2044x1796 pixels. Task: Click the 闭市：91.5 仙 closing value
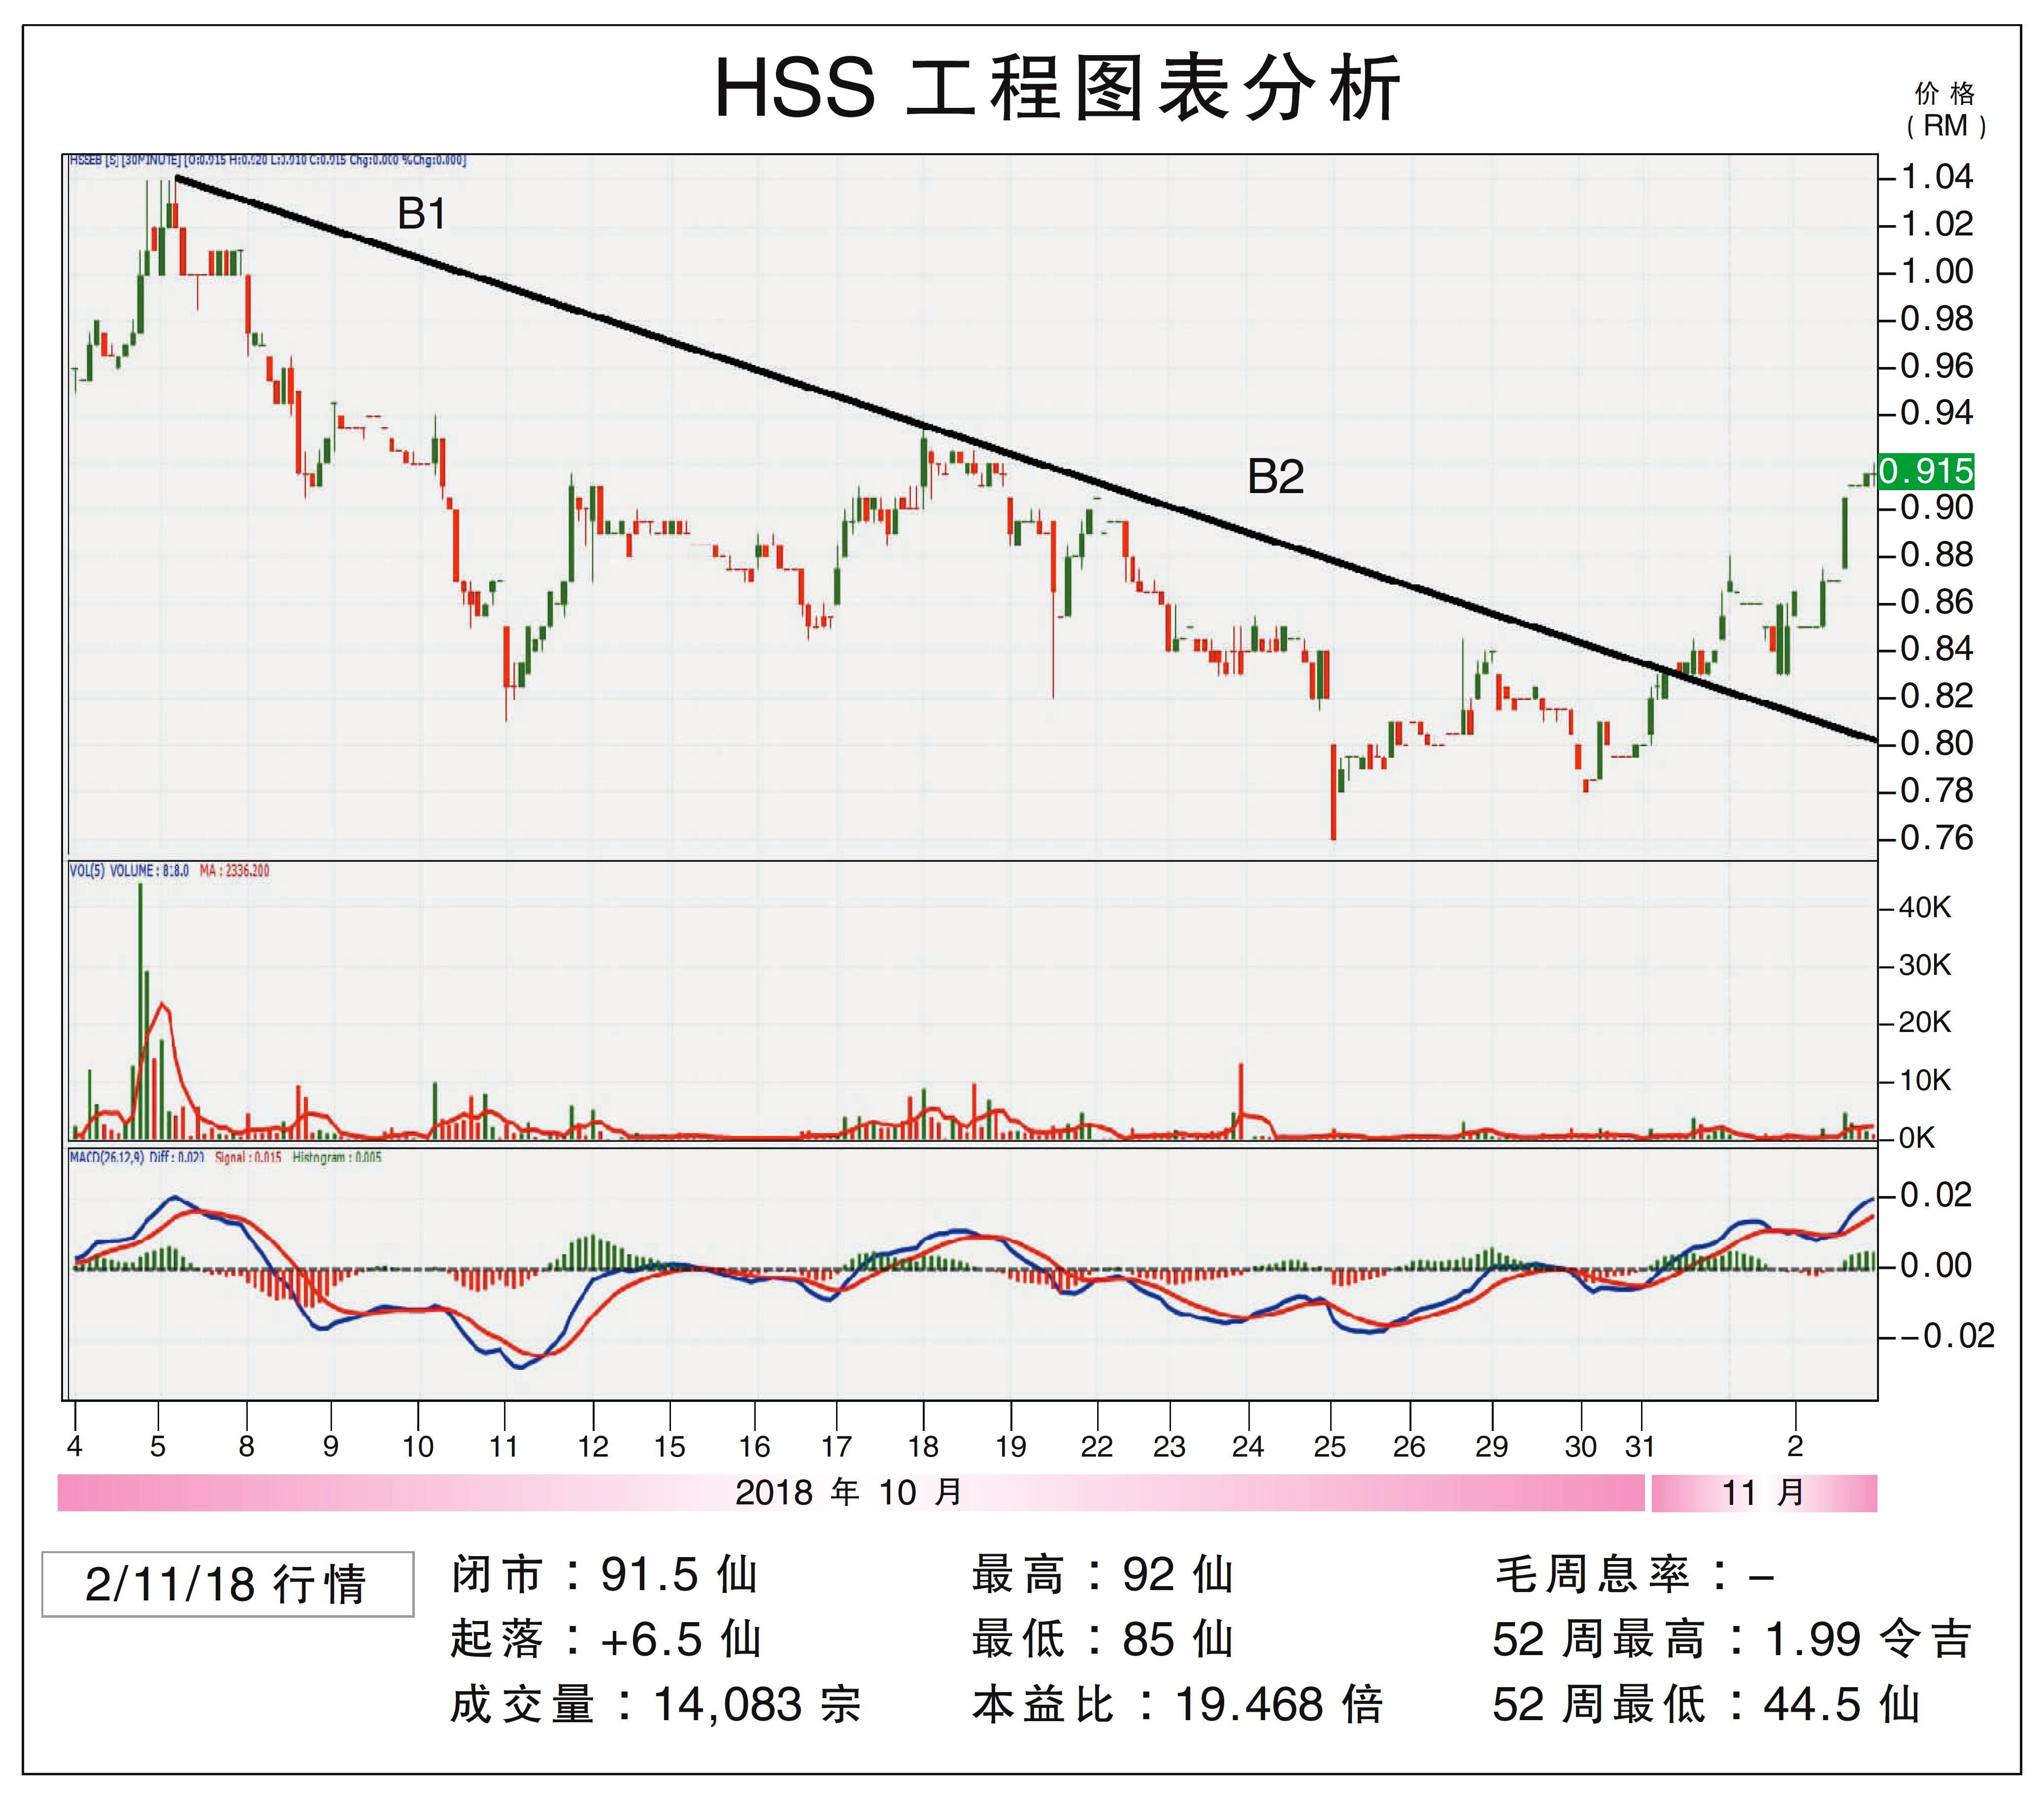point(604,1574)
